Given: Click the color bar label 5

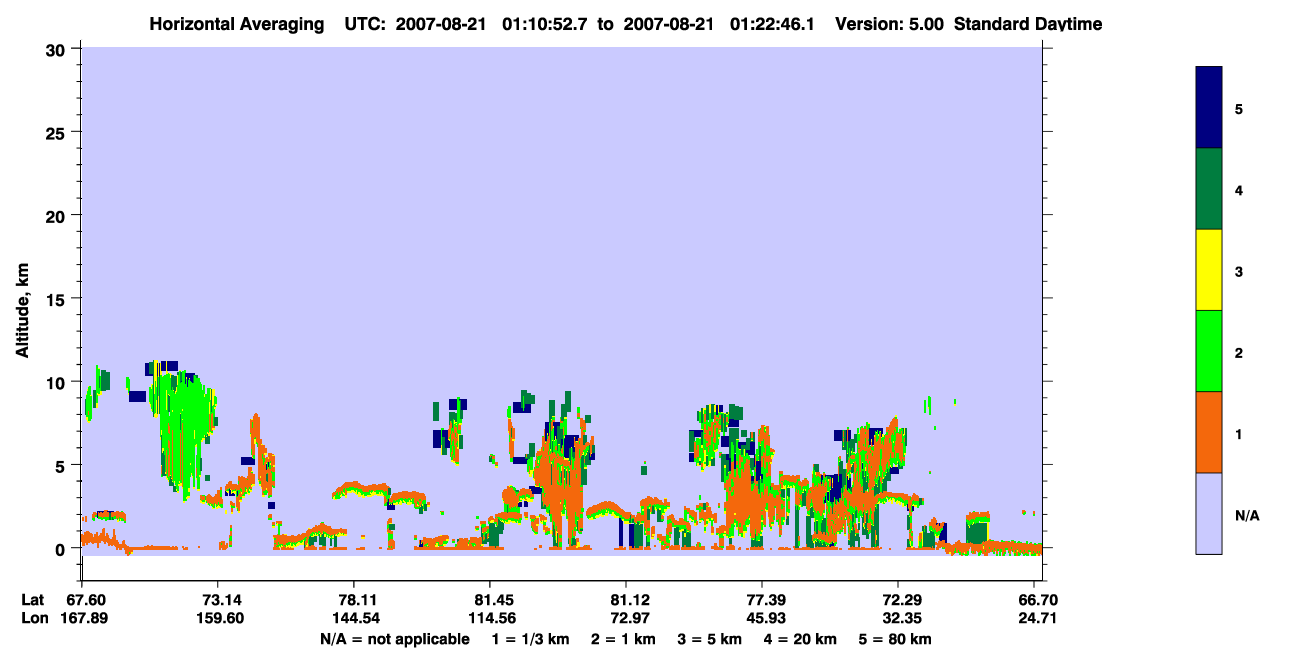Looking at the screenshot, I should (1239, 108).
